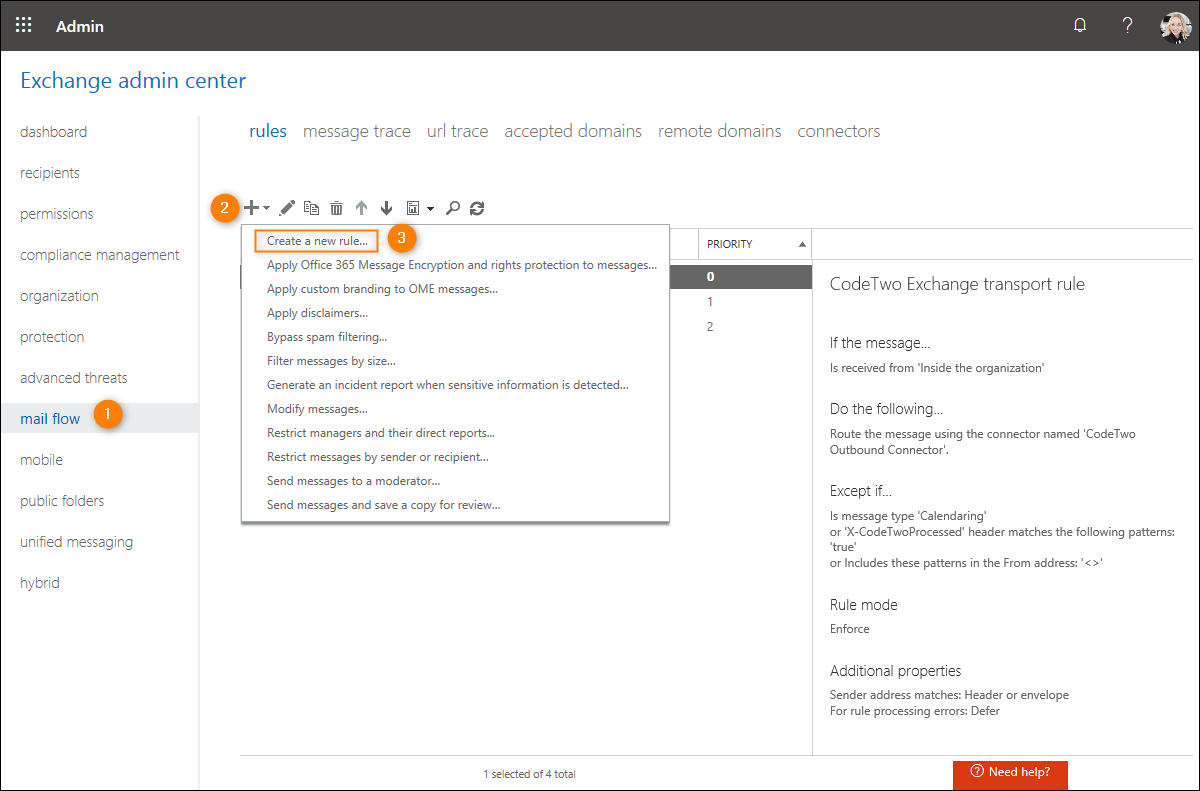
Task: Open the notifications bell
Action: tap(1079, 25)
